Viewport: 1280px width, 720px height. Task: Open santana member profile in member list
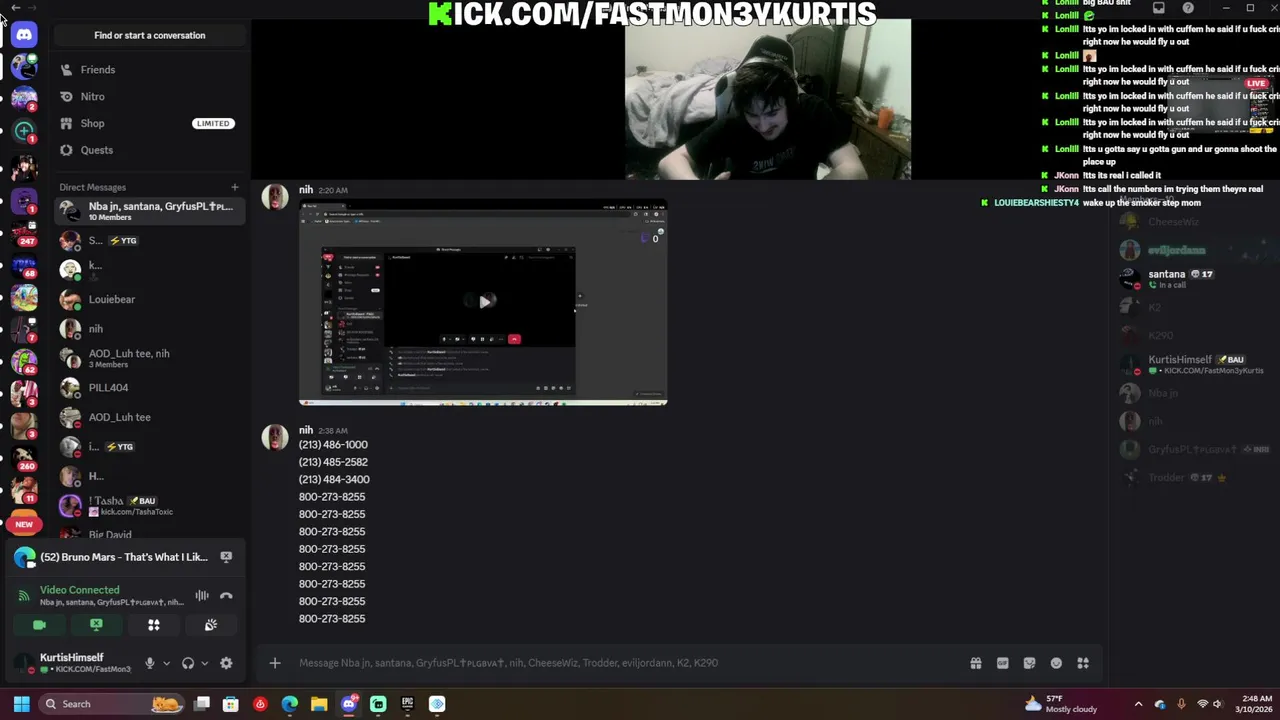click(1192, 279)
